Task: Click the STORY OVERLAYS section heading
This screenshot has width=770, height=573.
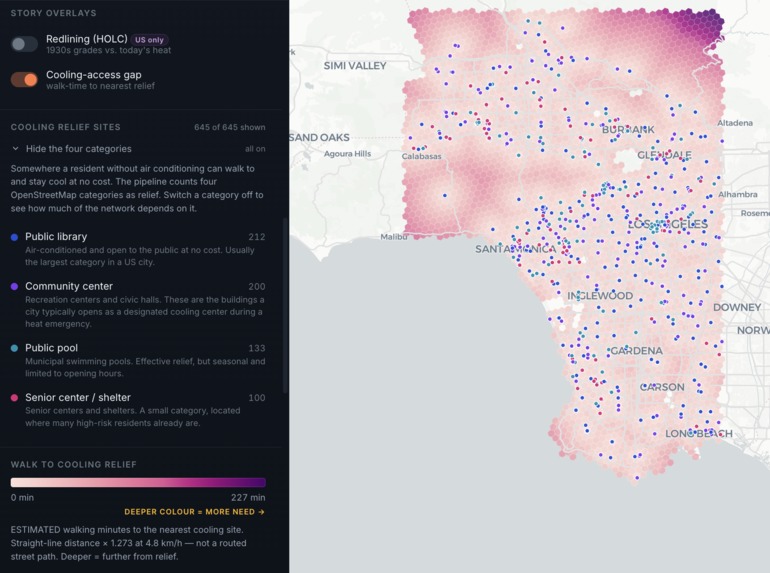Action: point(54,13)
